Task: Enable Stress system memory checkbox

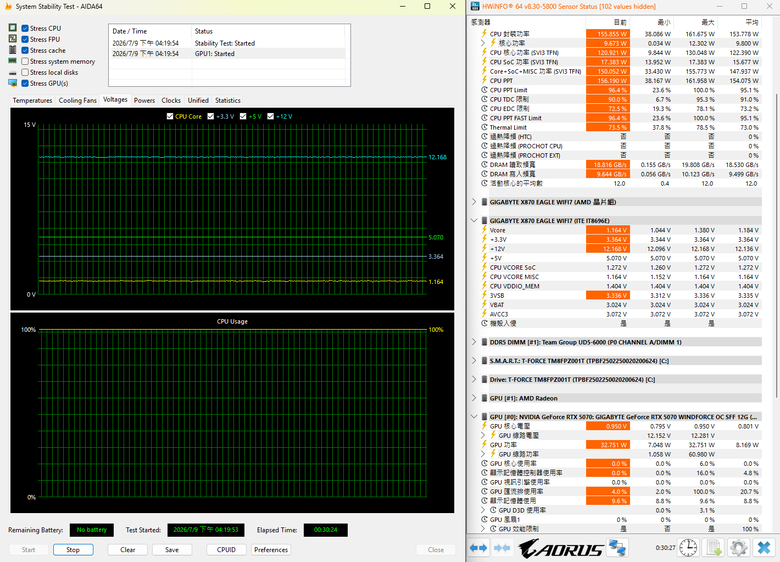Action: pyautogui.click(x=25, y=61)
